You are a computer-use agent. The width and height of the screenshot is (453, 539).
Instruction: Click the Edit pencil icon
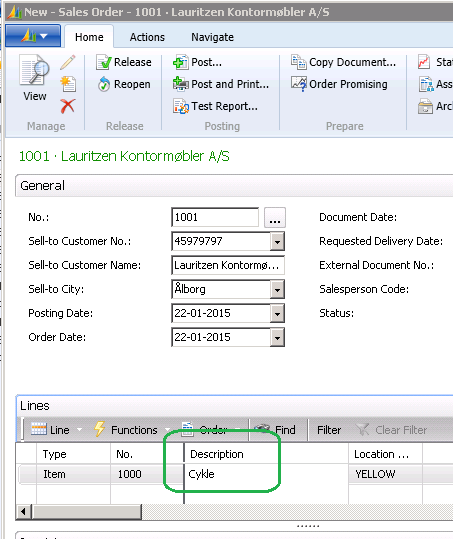(68, 63)
